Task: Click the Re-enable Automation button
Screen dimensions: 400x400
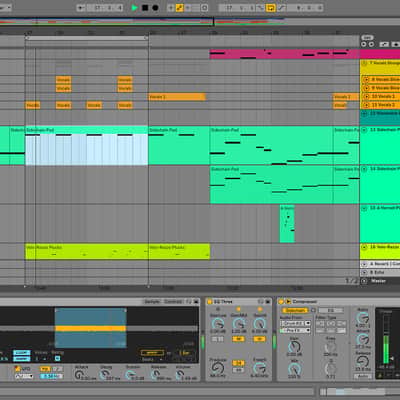Action: point(188,7)
